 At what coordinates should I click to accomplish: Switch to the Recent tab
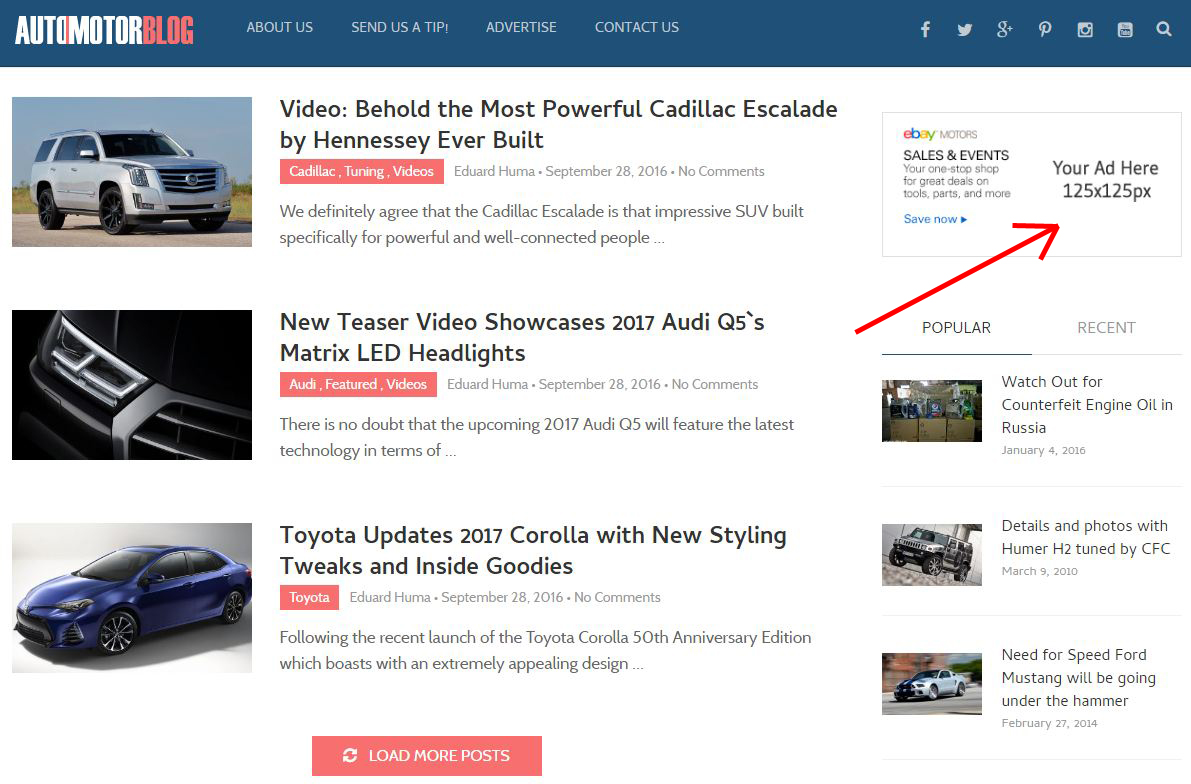[1106, 327]
